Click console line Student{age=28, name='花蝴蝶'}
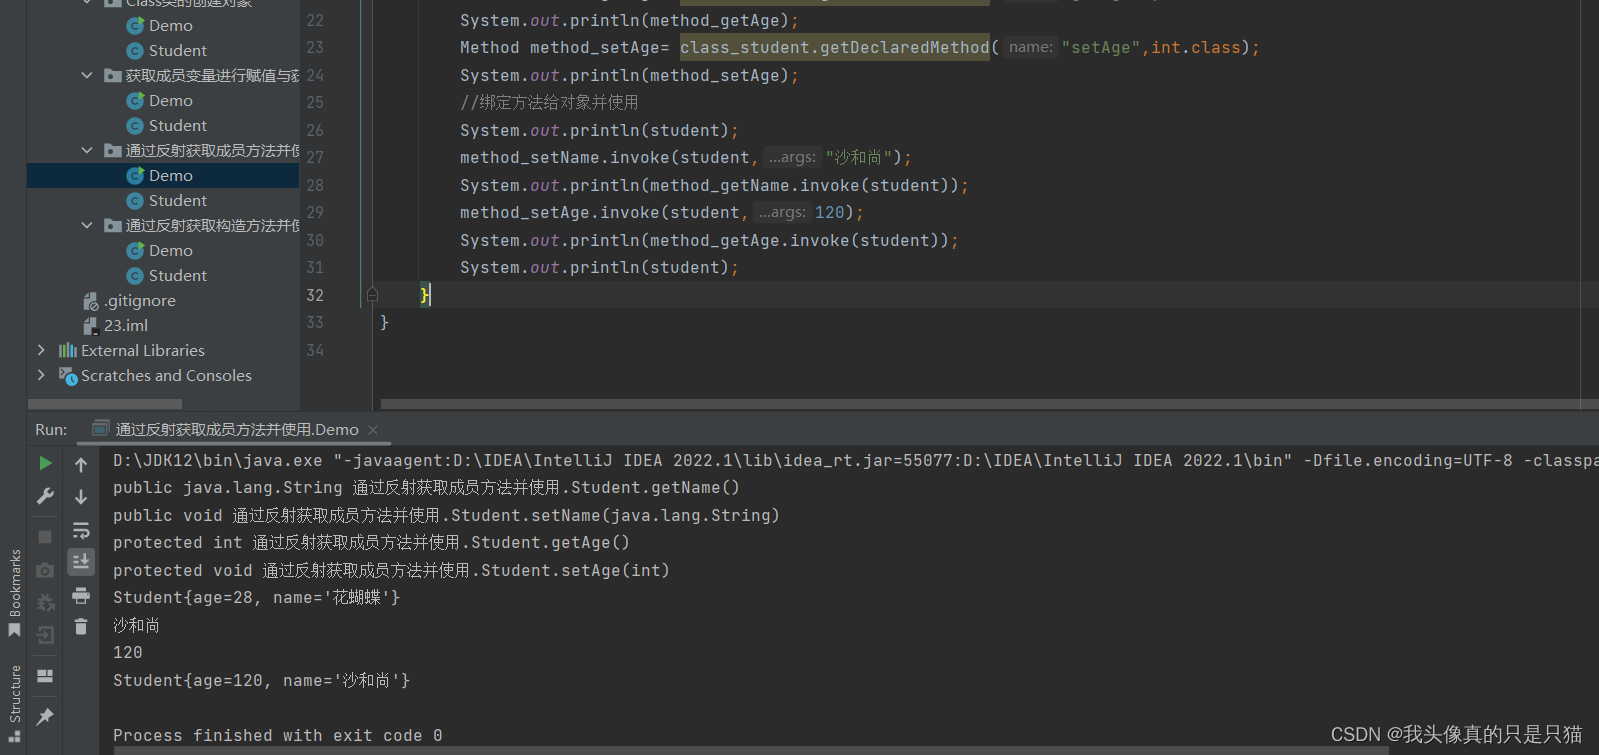The image size is (1599, 755). click(256, 597)
